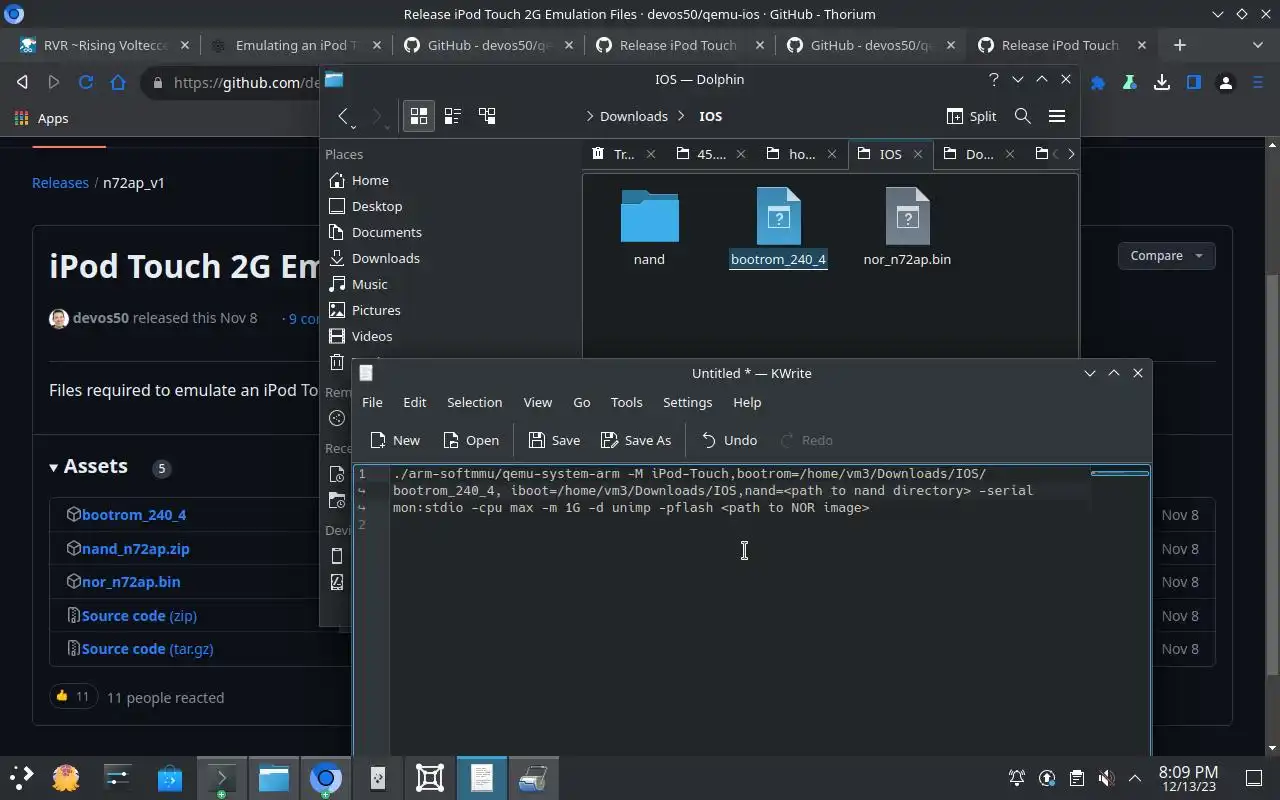Open Konsole terminal from taskbar
This screenshot has width=1280, height=800.
pyautogui.click(x=221, y=777)
